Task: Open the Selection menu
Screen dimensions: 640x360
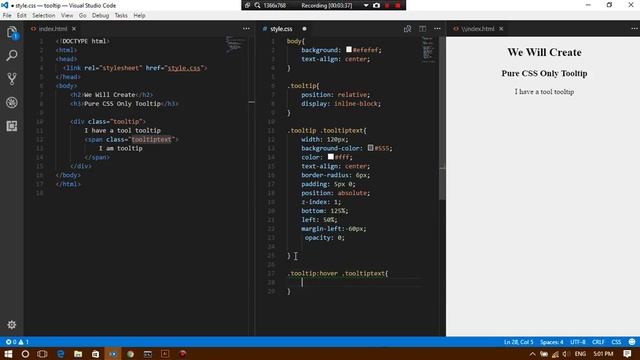Action: click(x=44, y=16)
